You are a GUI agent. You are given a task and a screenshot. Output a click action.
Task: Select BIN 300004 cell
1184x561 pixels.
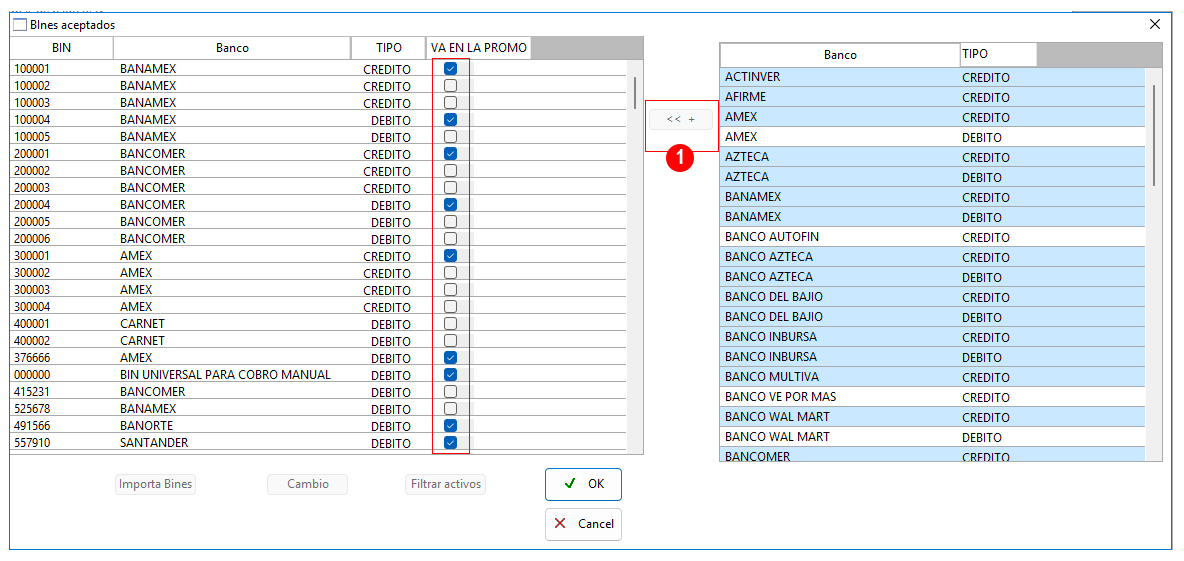click(x=61, y=307)
